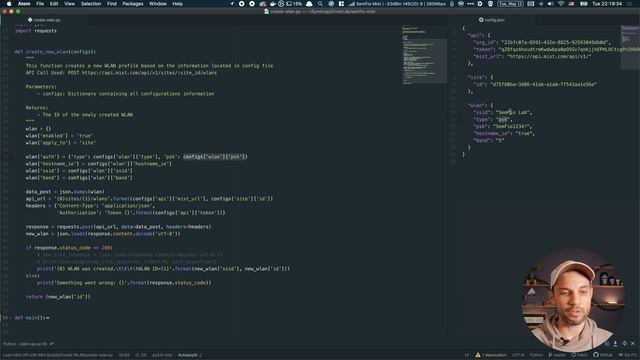Open the Wi-Fi signal info in menu bar
Screen dimensions: 640x360
pos(397,4)
